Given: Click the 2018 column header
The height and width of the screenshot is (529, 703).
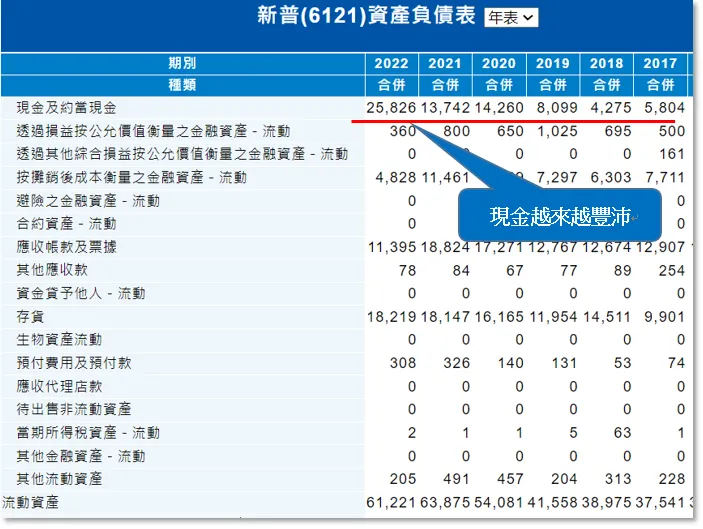Looking at the screenshot, I should point(607,64).
